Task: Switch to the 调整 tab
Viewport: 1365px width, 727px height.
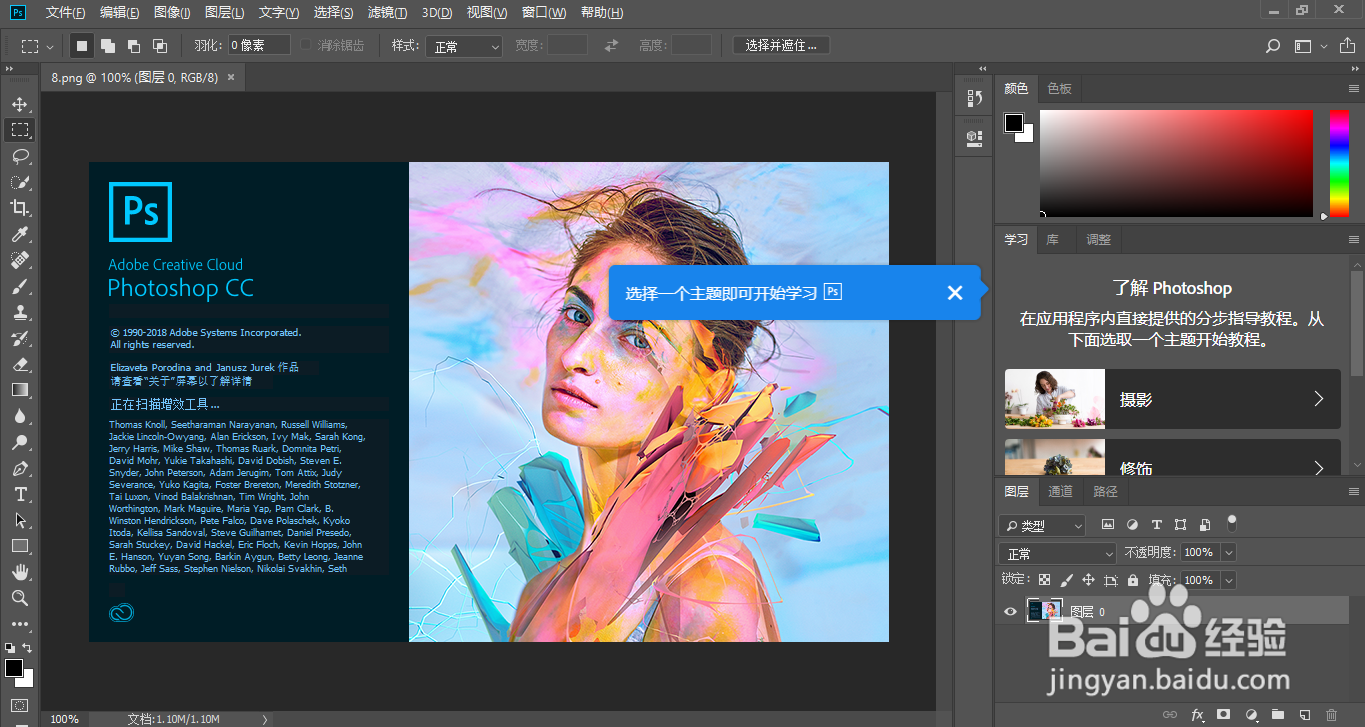Action: tap(1099, 240)
